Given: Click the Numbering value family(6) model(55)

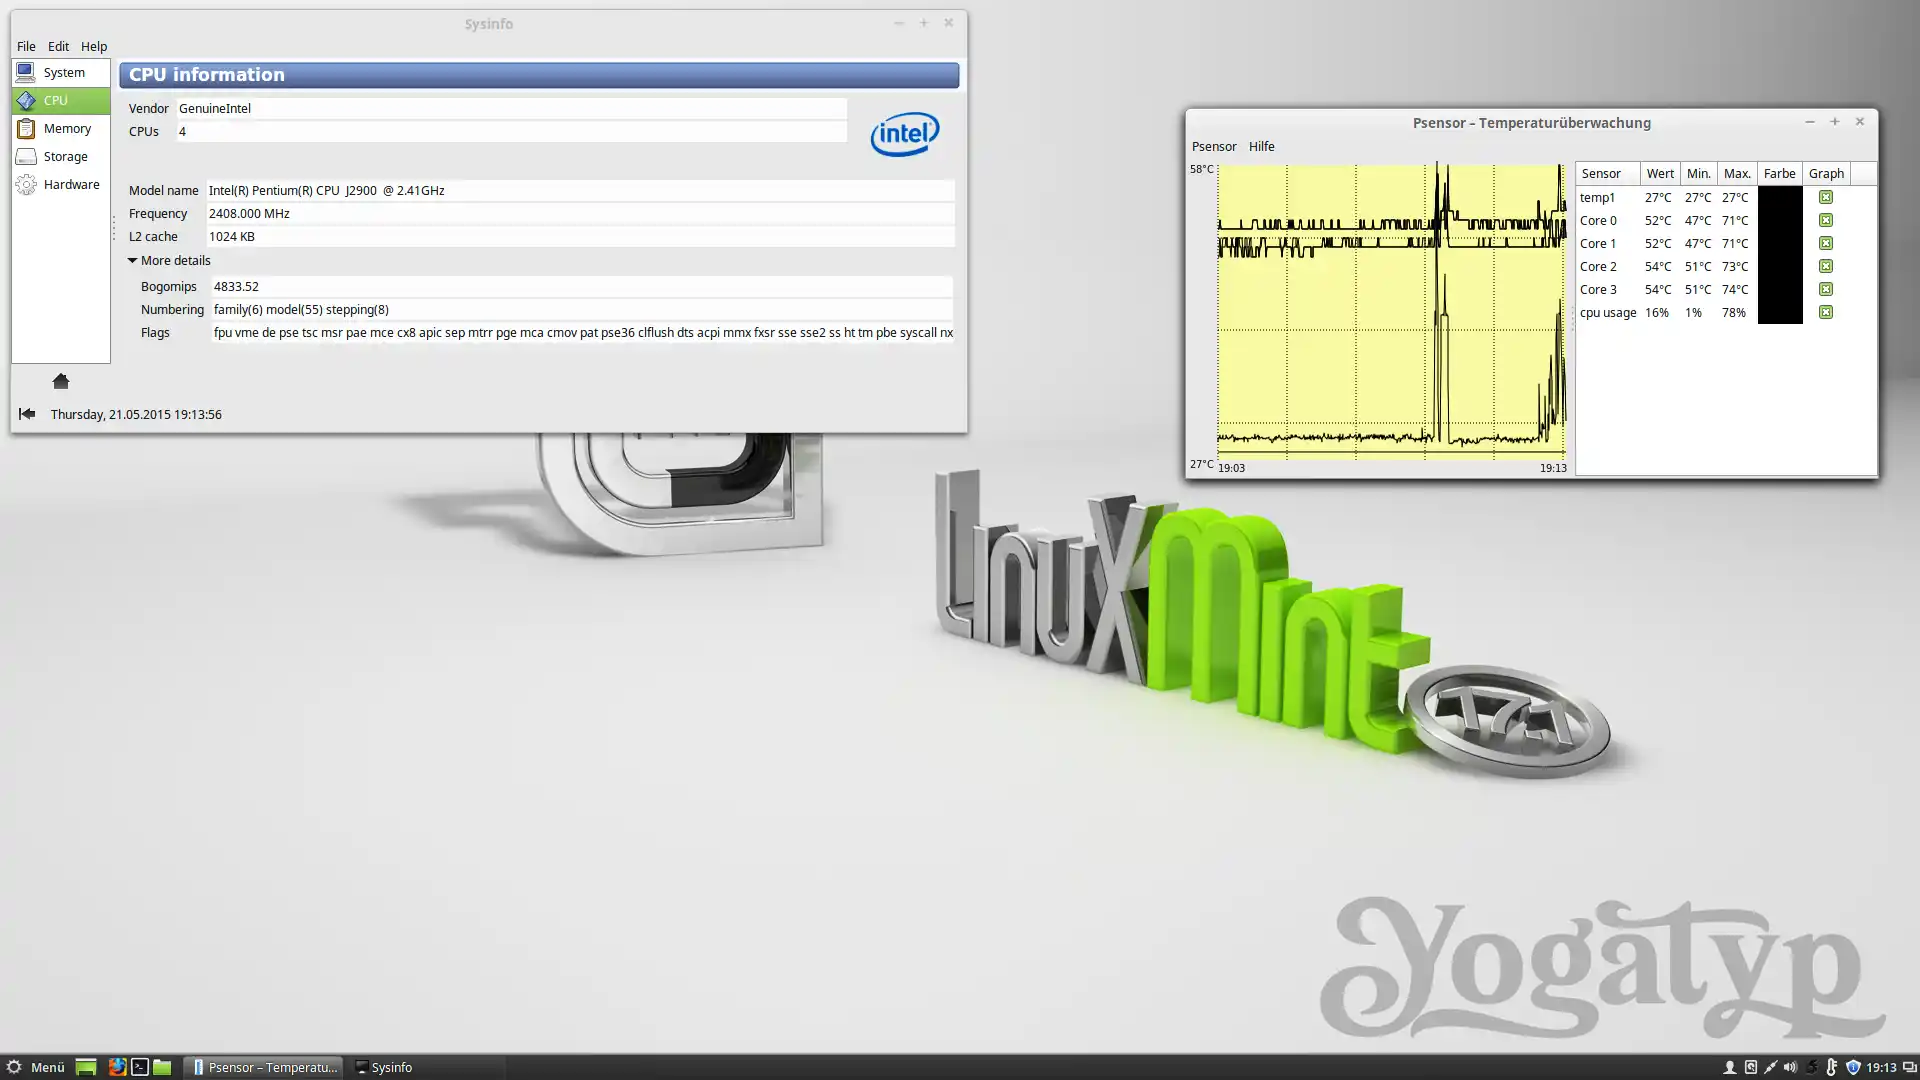Looking at the screenshot, I should [582, 309].
